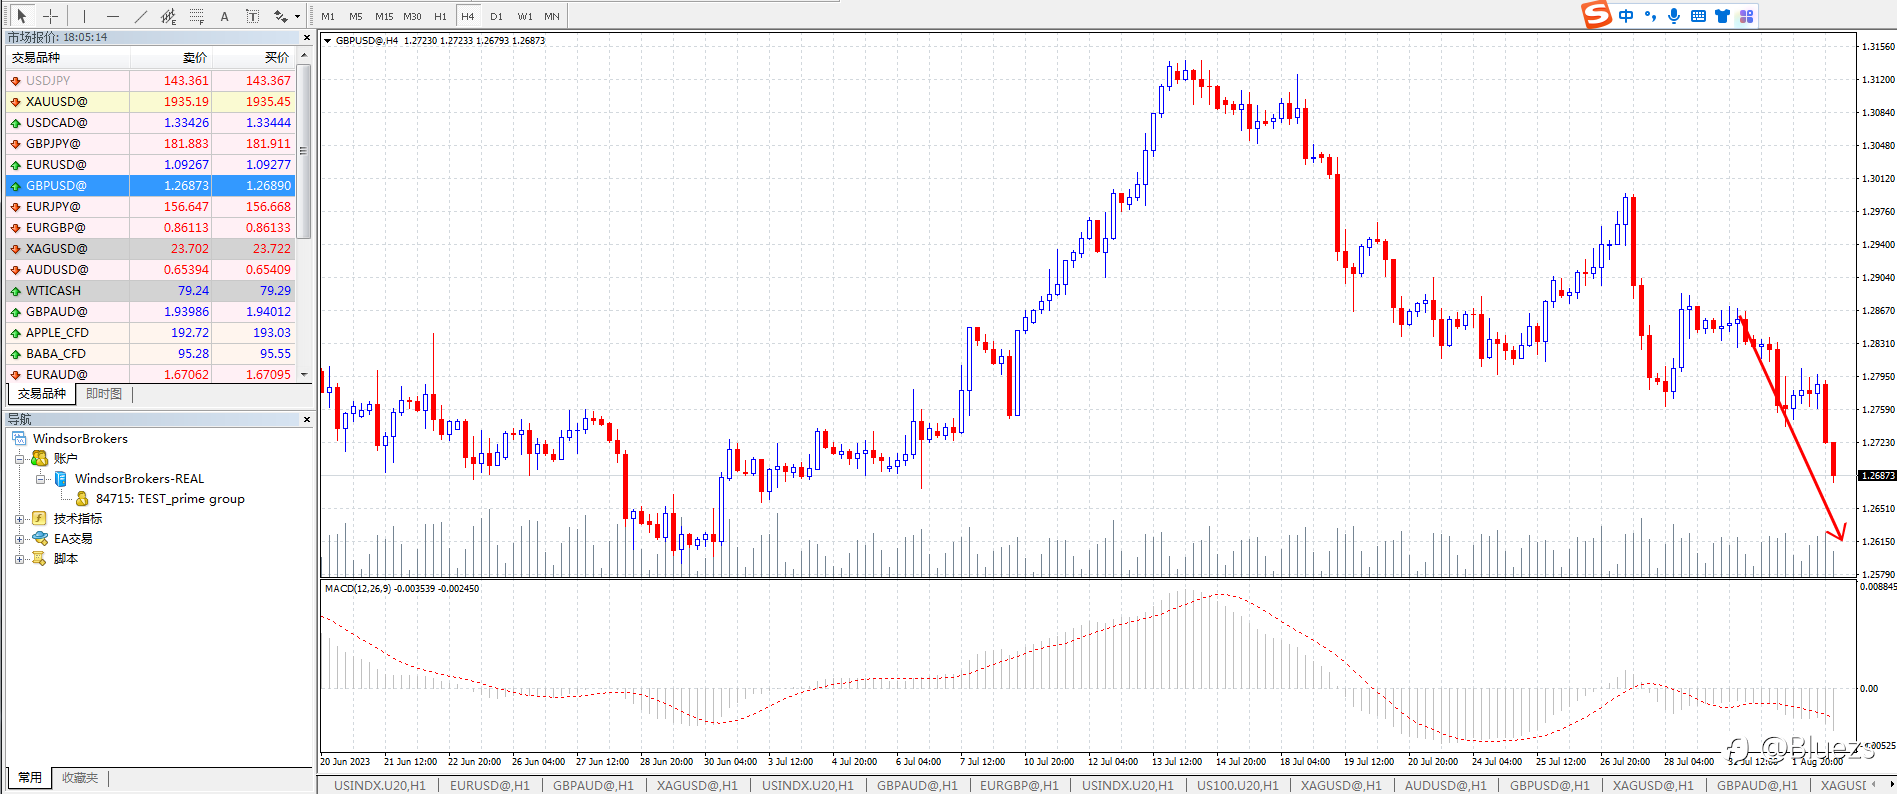Switch to the 即时图 tab
Screen dimensions: 1897x794
coord(104,394)
